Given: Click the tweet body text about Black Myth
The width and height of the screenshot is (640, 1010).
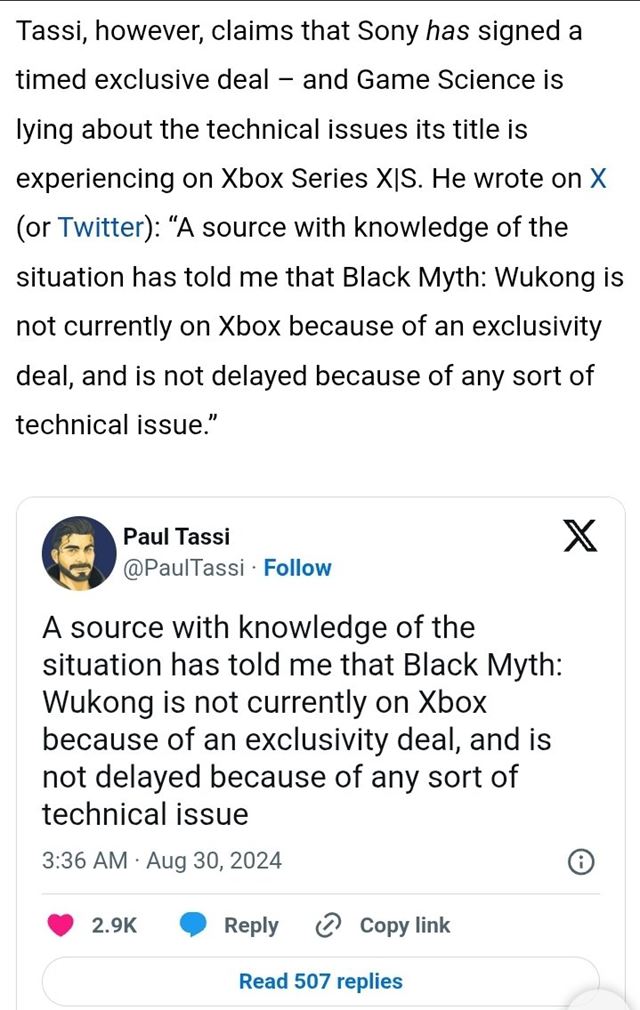Looking at the screenshot, I should coord(300,720).
